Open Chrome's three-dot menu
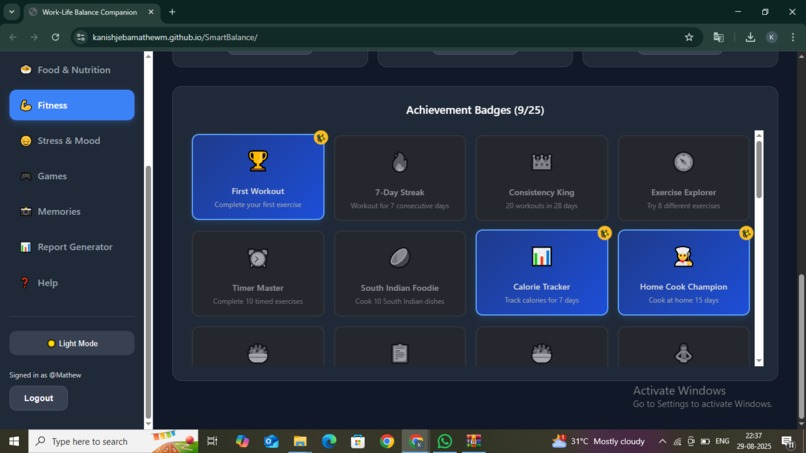The width and height of the screenshot is (806, 453). pos(793,37)
